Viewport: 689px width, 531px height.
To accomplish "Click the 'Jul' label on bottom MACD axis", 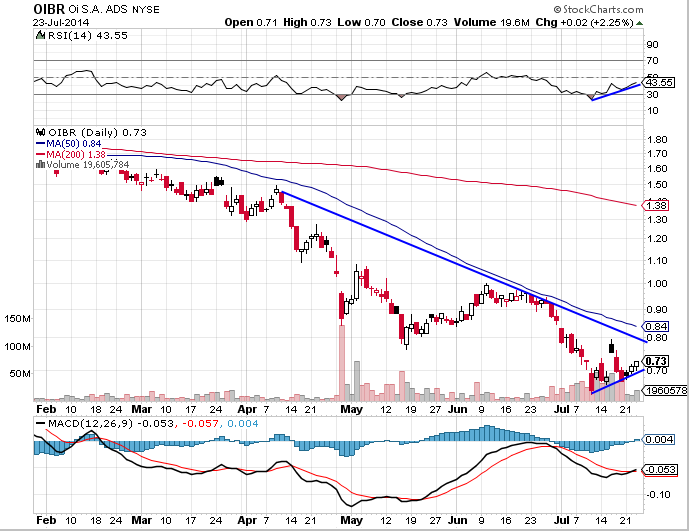I will (x=561, y=520).
